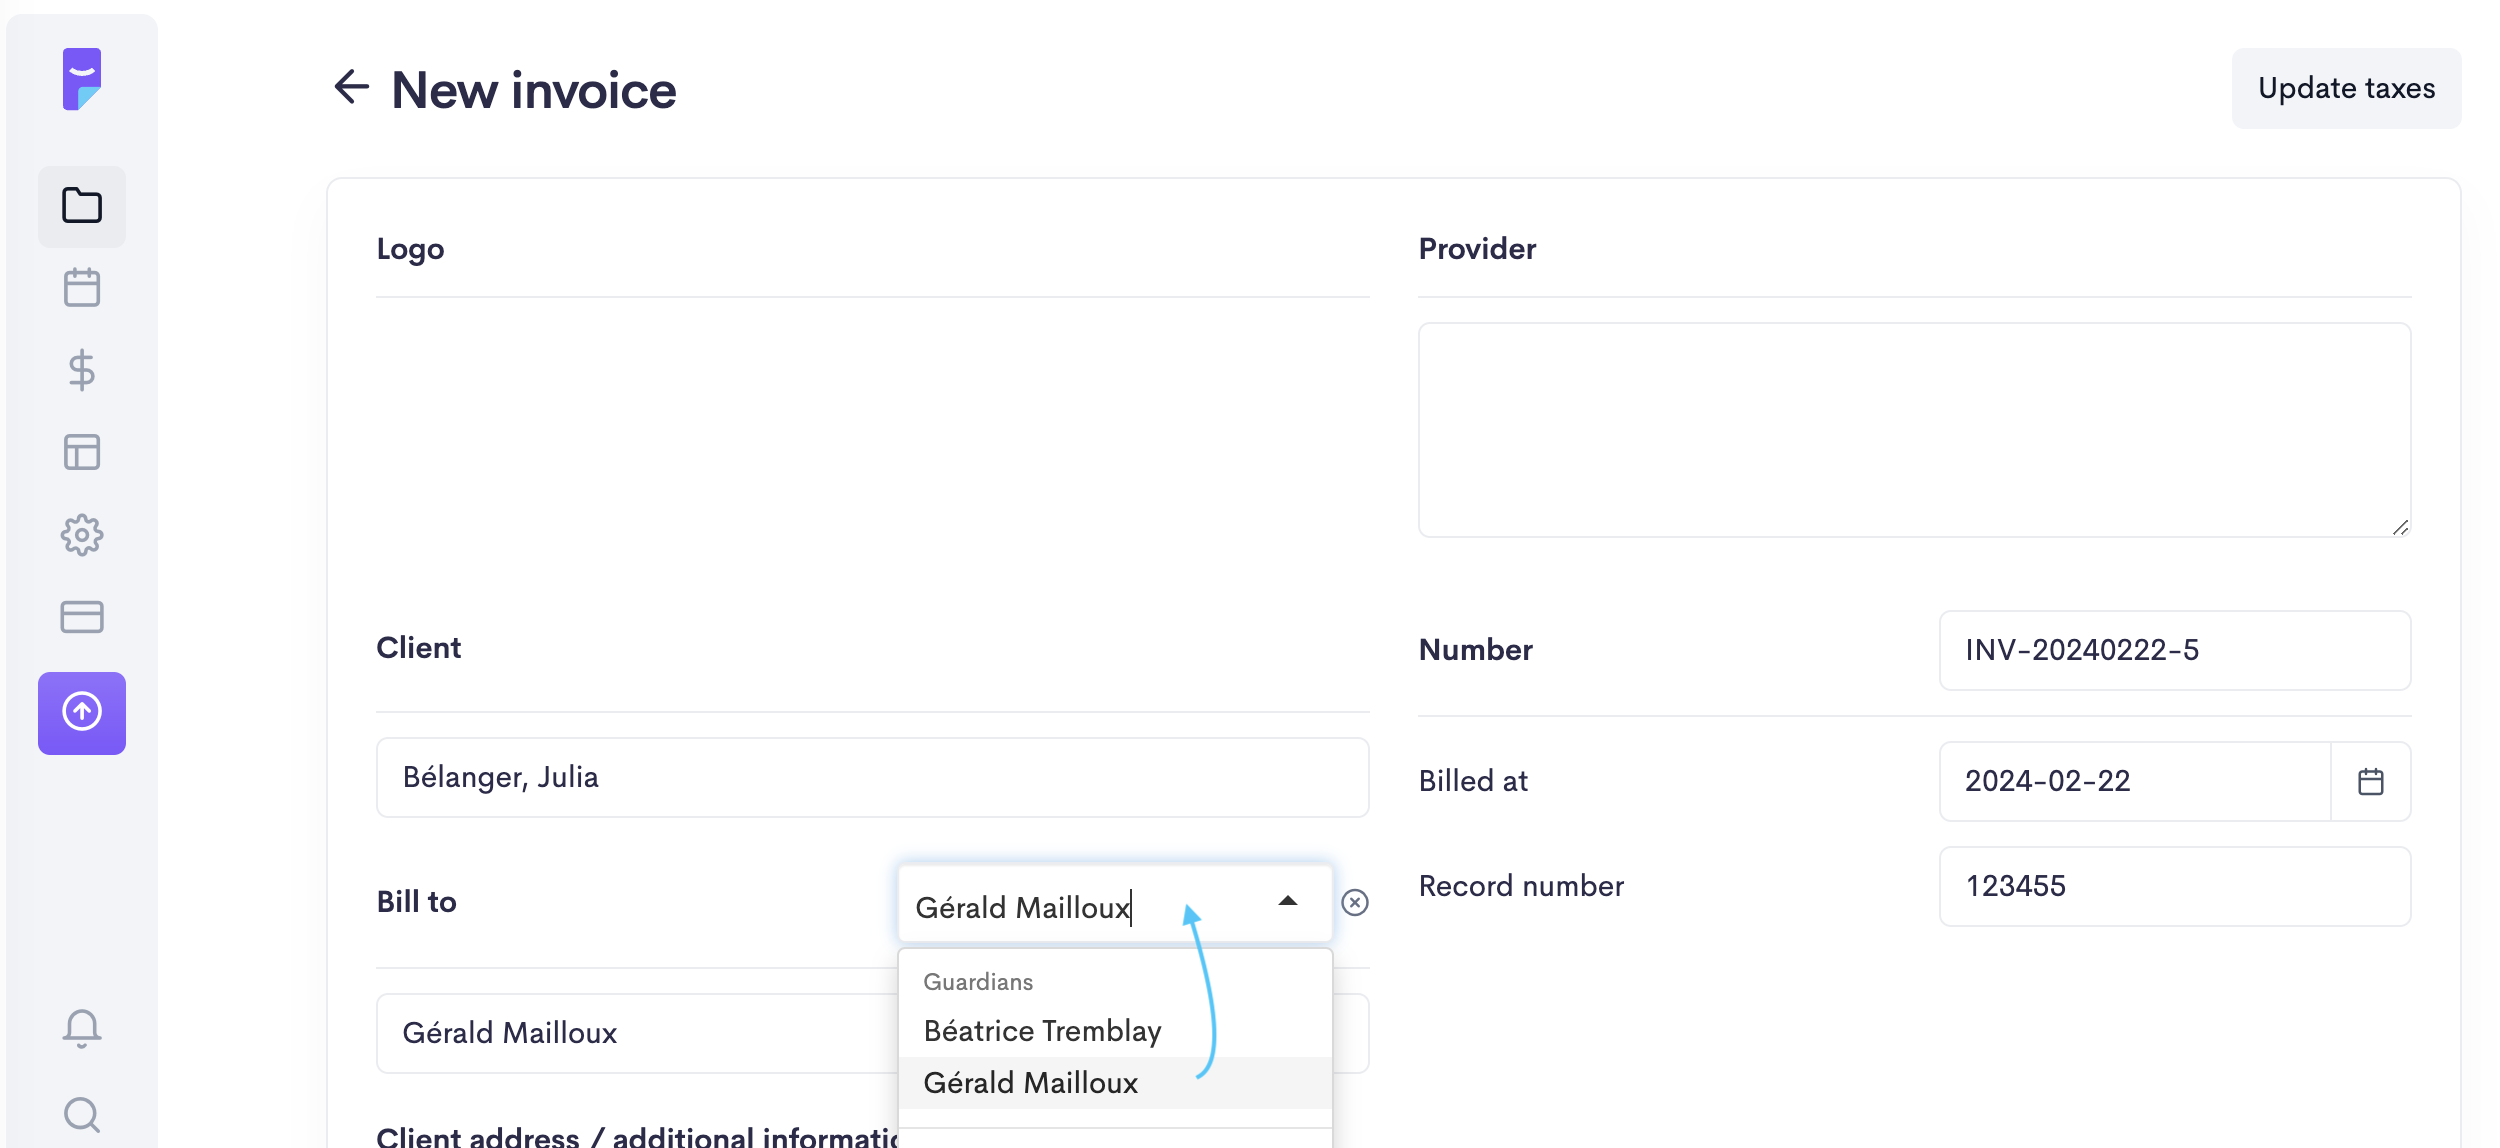Click the purple upload arrow icon
2500x1148 pixels.
[82, 712]
